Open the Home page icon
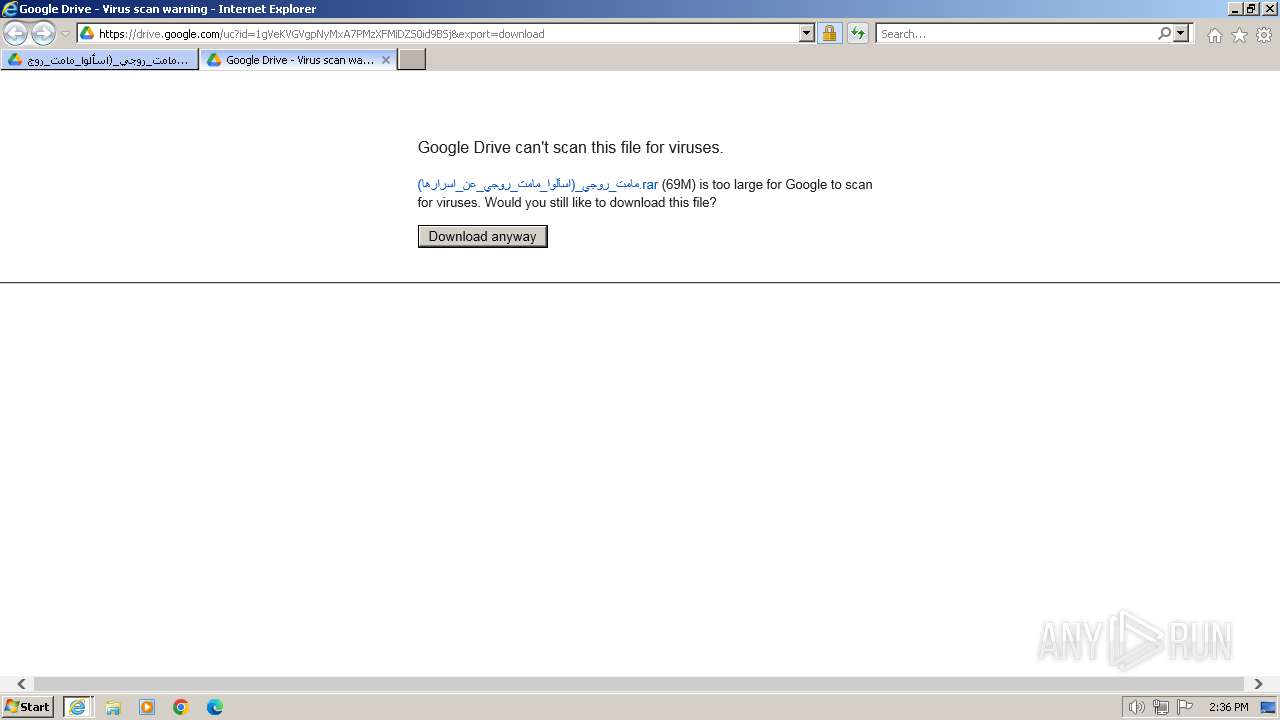This screenshot has width=1280, height=720. pyautogui.click(x=1214, y=35)
